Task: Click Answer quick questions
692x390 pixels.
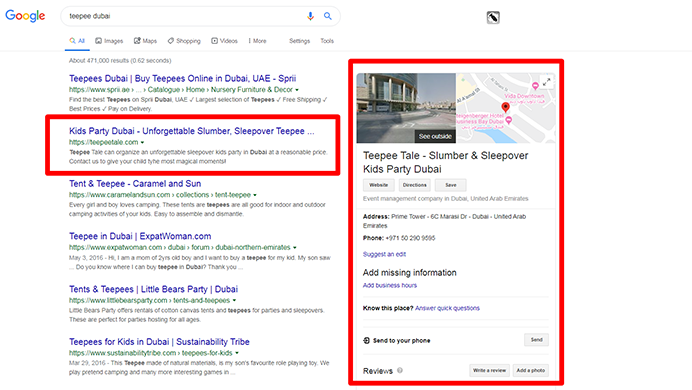Action: (x=447, y=308)
